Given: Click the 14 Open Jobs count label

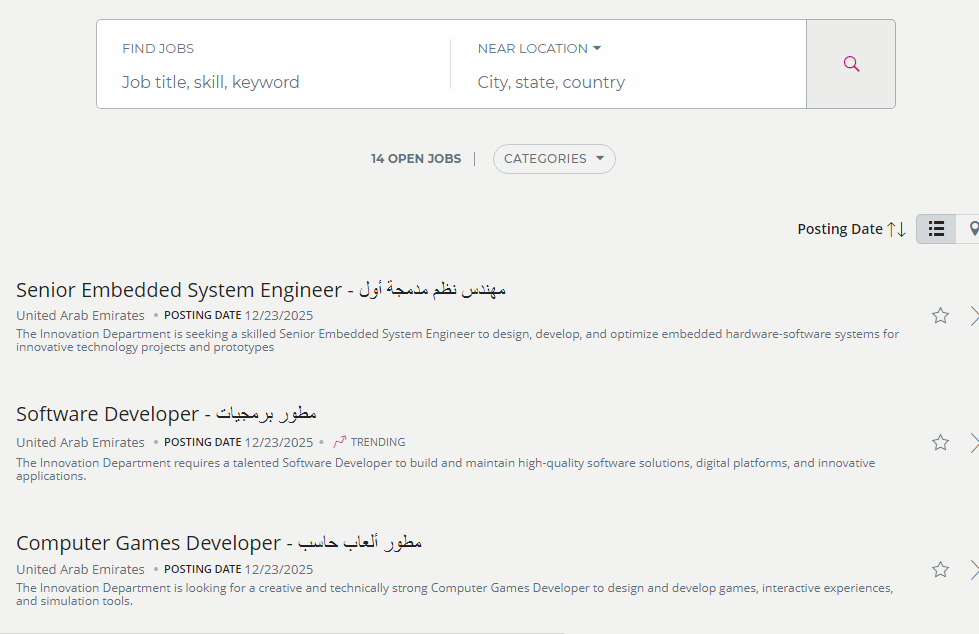Looking at the screenshot, I should pyautogui.click(x=416, y=159).
